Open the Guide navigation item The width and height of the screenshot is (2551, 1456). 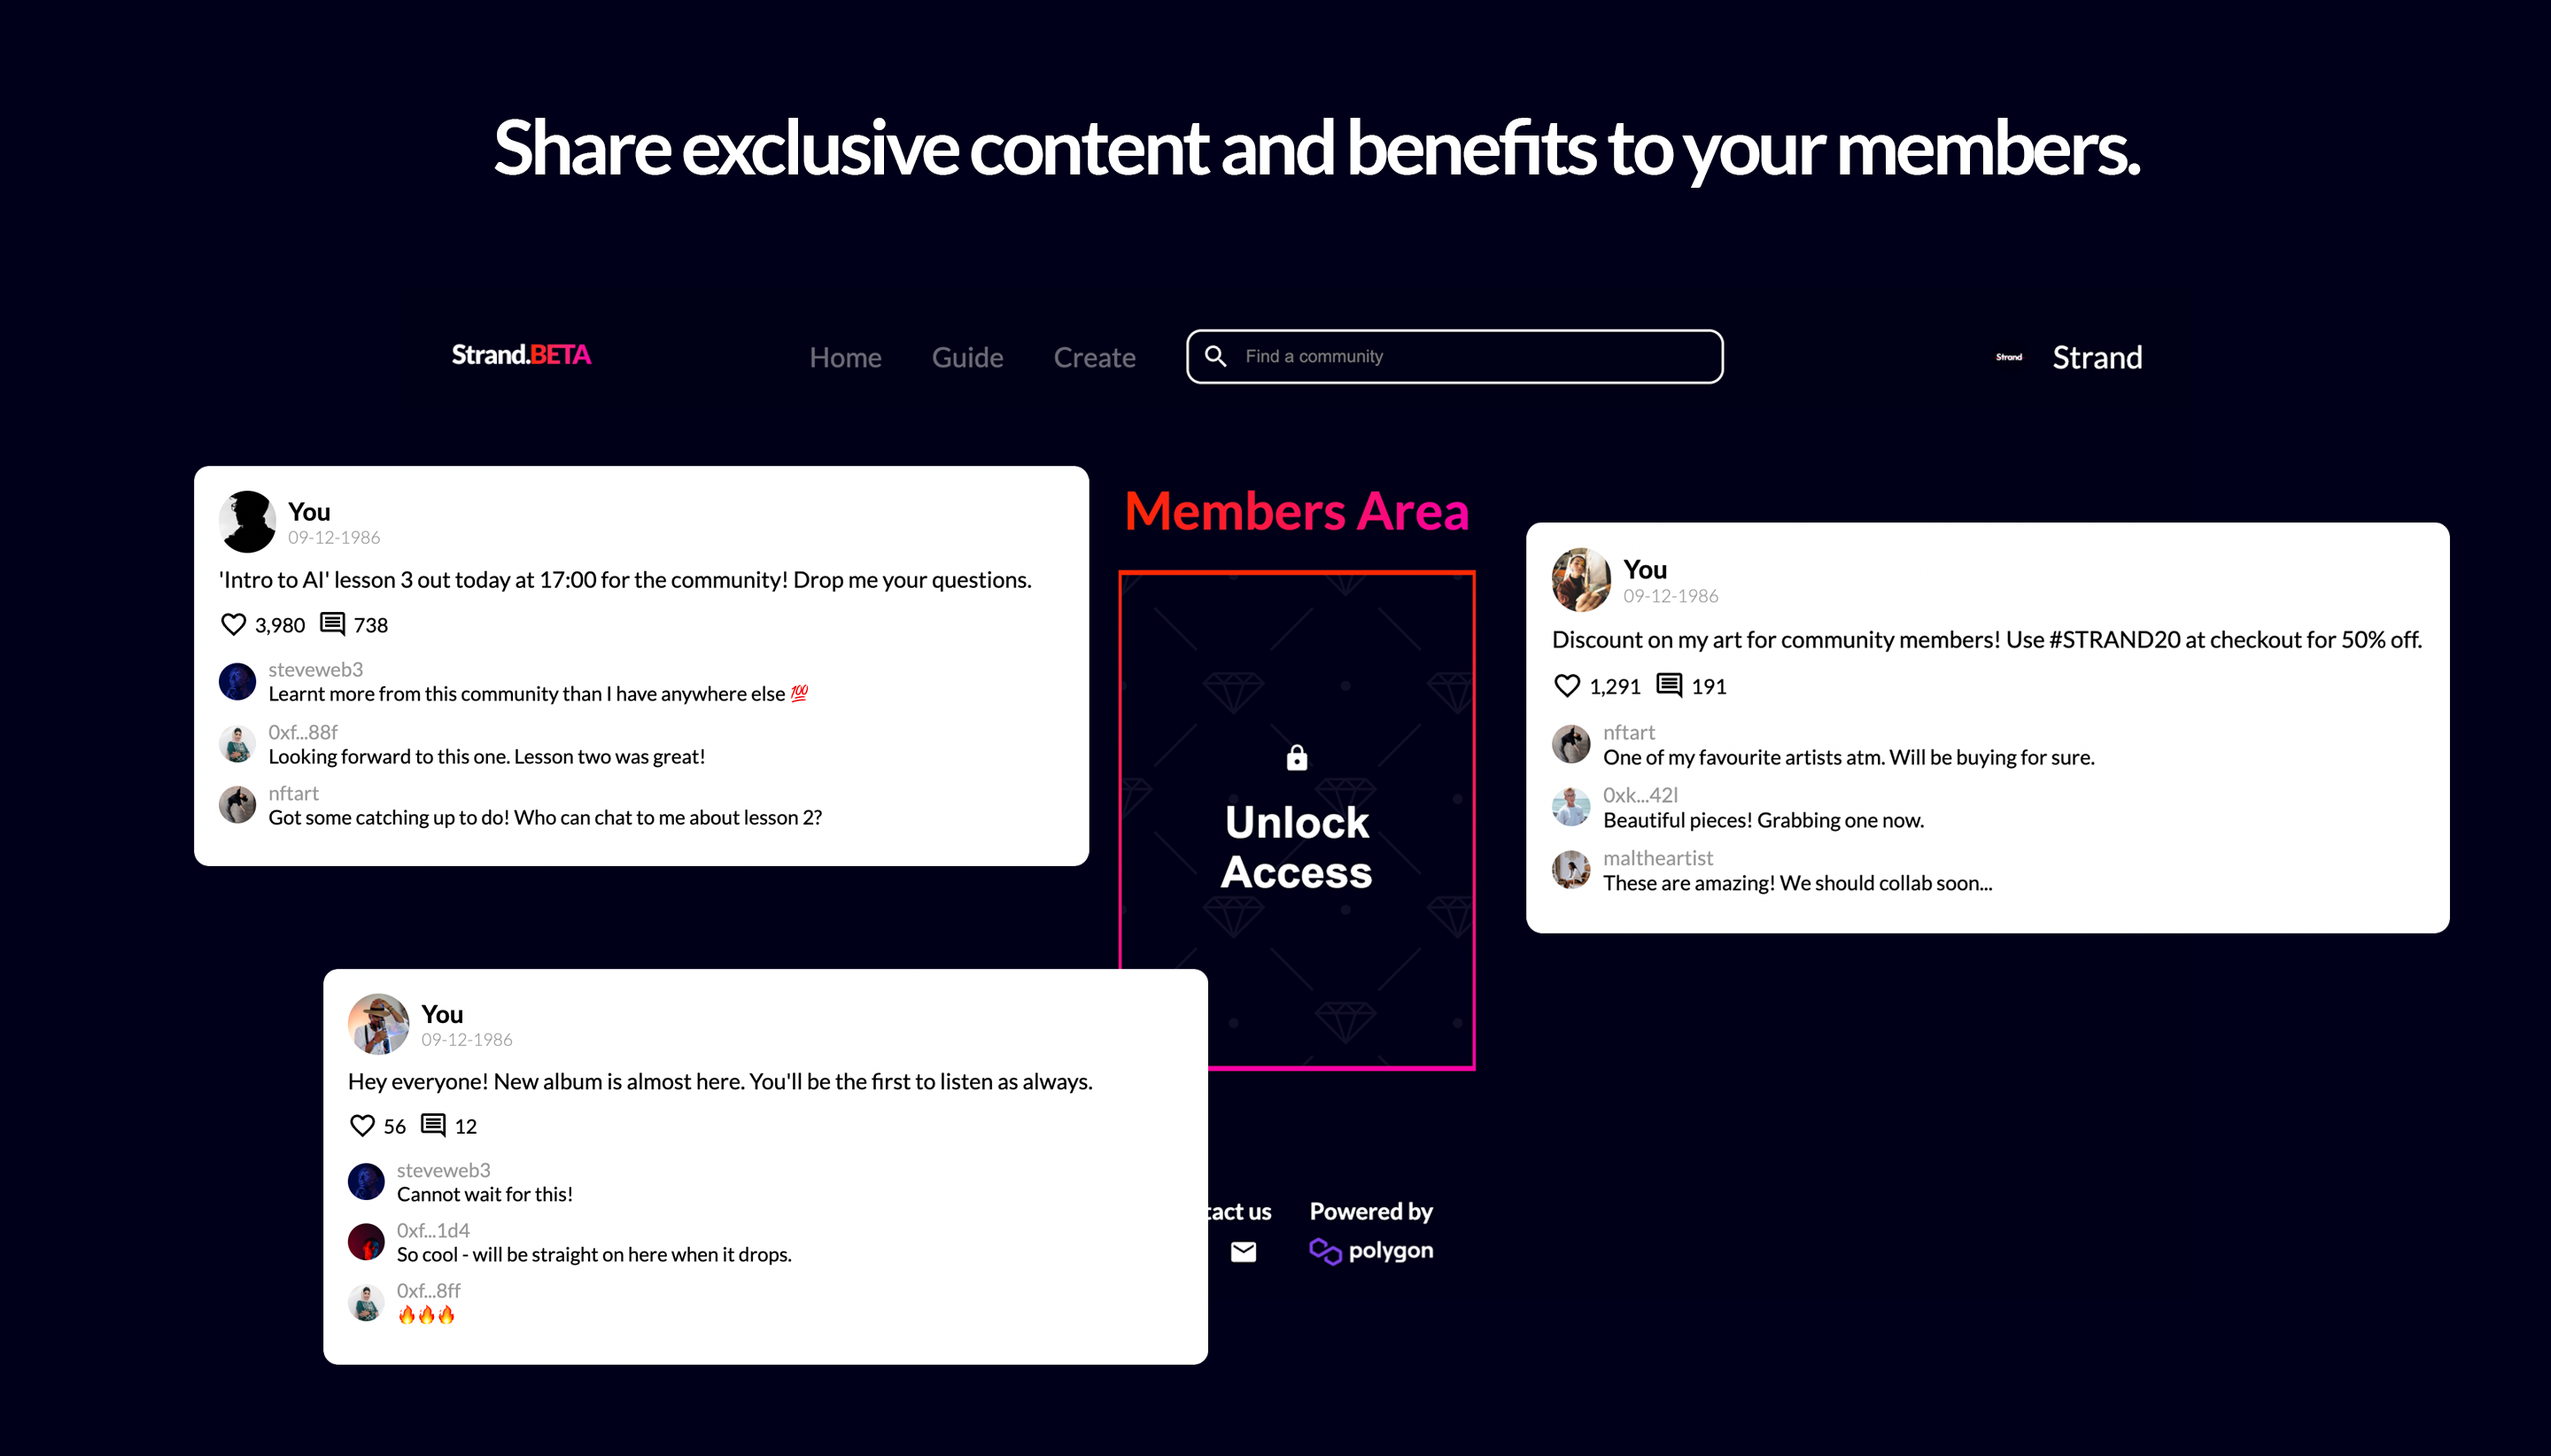(967, 357)
